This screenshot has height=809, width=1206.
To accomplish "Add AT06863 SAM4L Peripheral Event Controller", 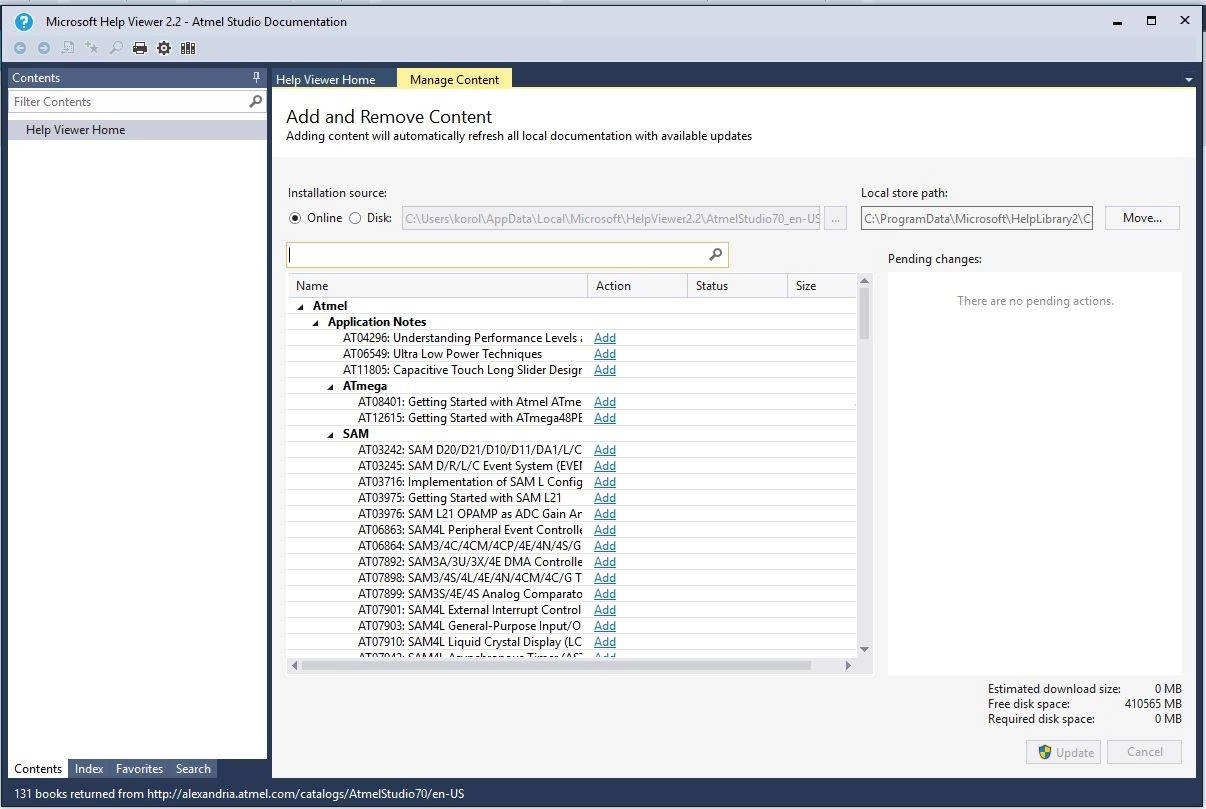I will point(605,530).
